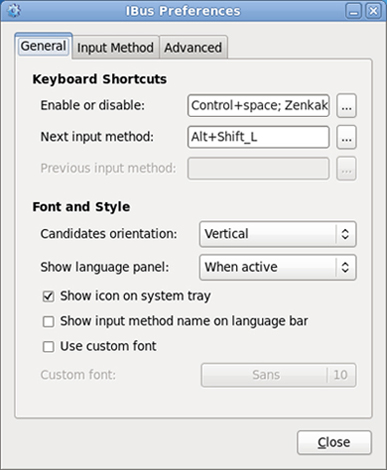Click the IBus gear icon in title bar

tap(13, 11)
